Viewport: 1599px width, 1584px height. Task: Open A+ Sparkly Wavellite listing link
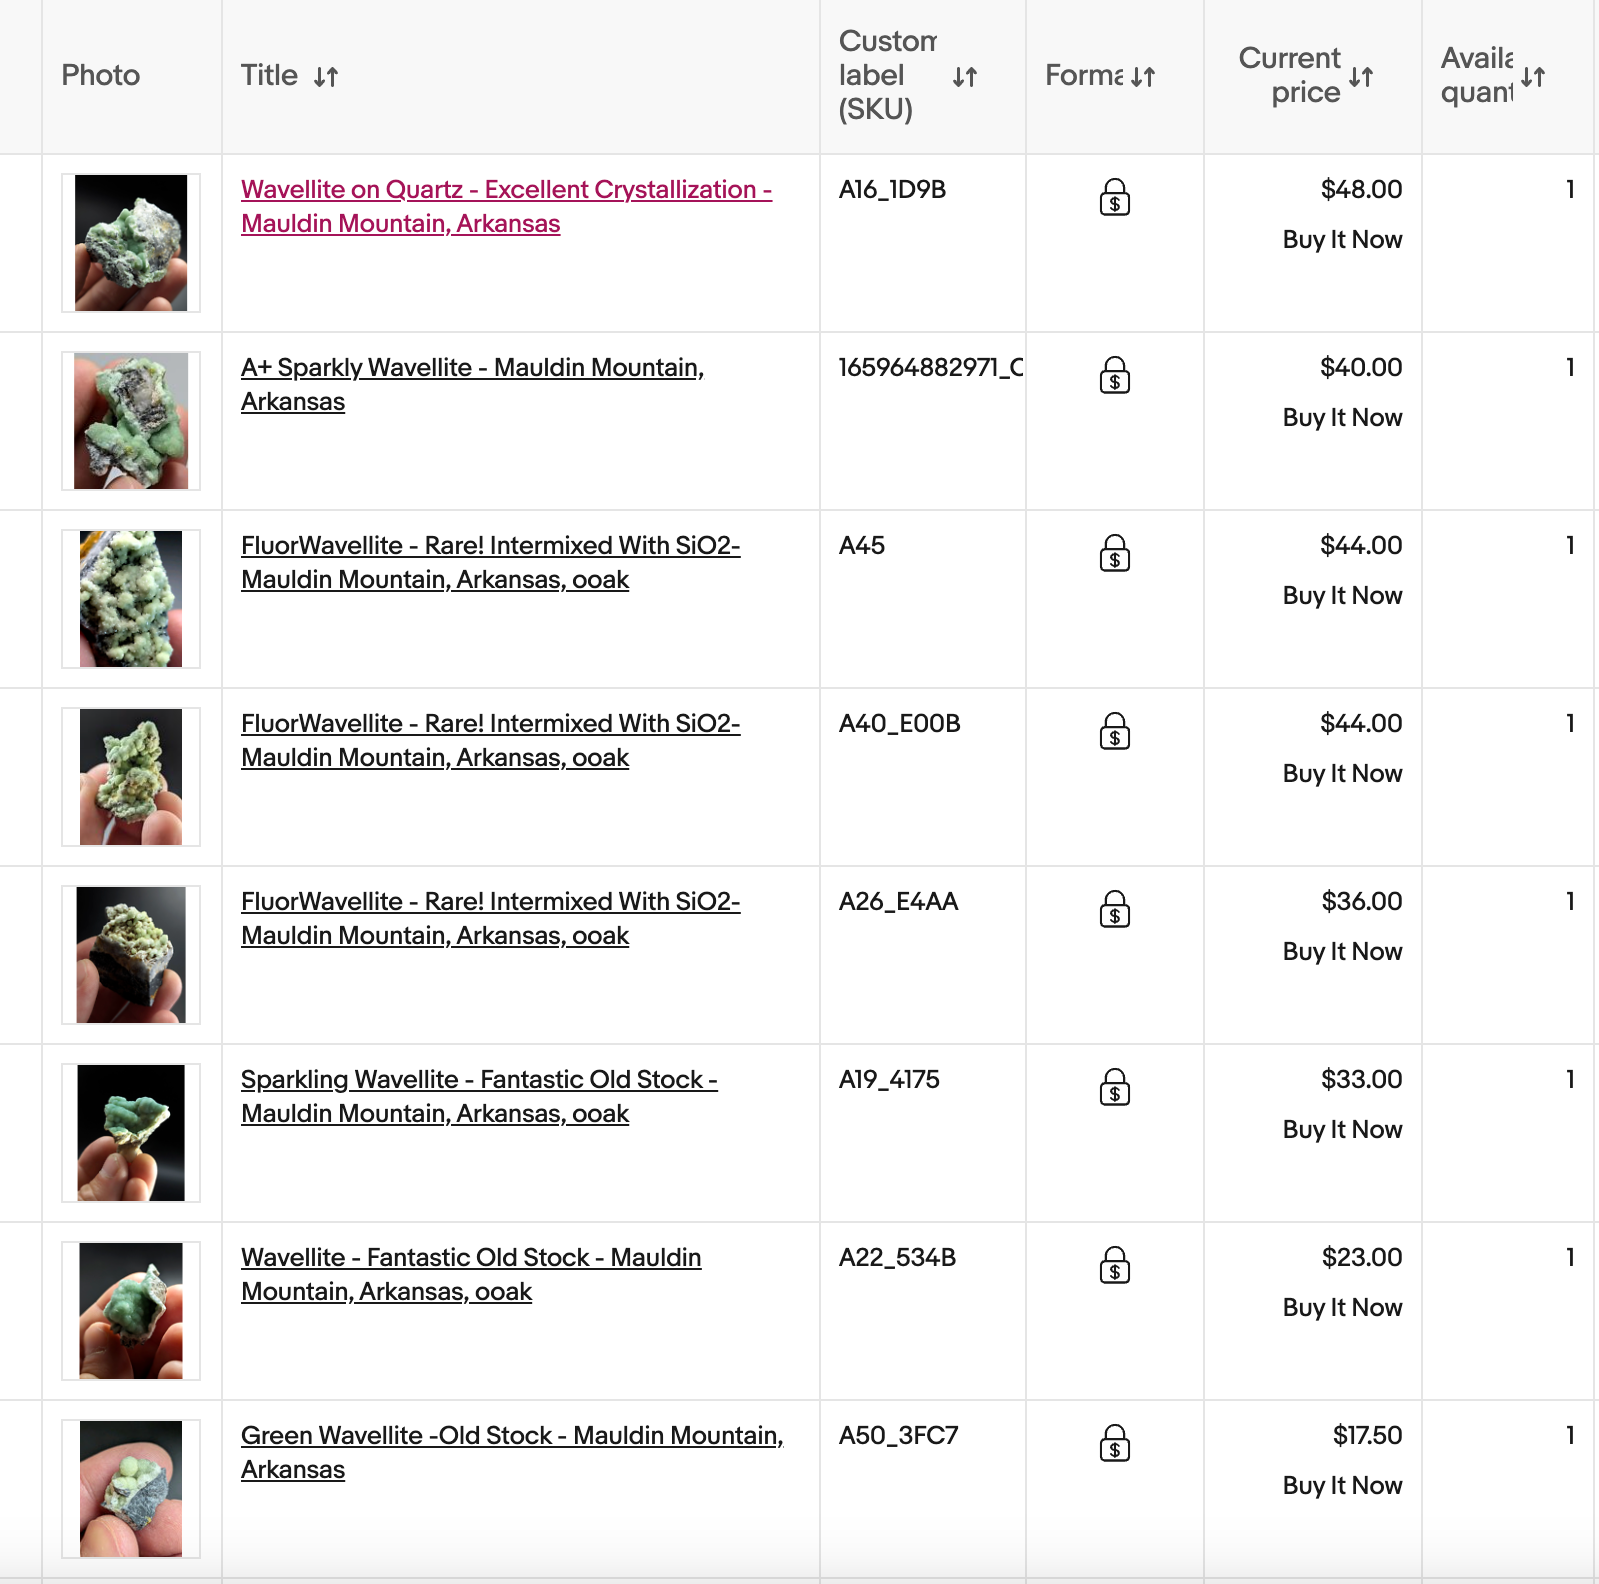472,368
